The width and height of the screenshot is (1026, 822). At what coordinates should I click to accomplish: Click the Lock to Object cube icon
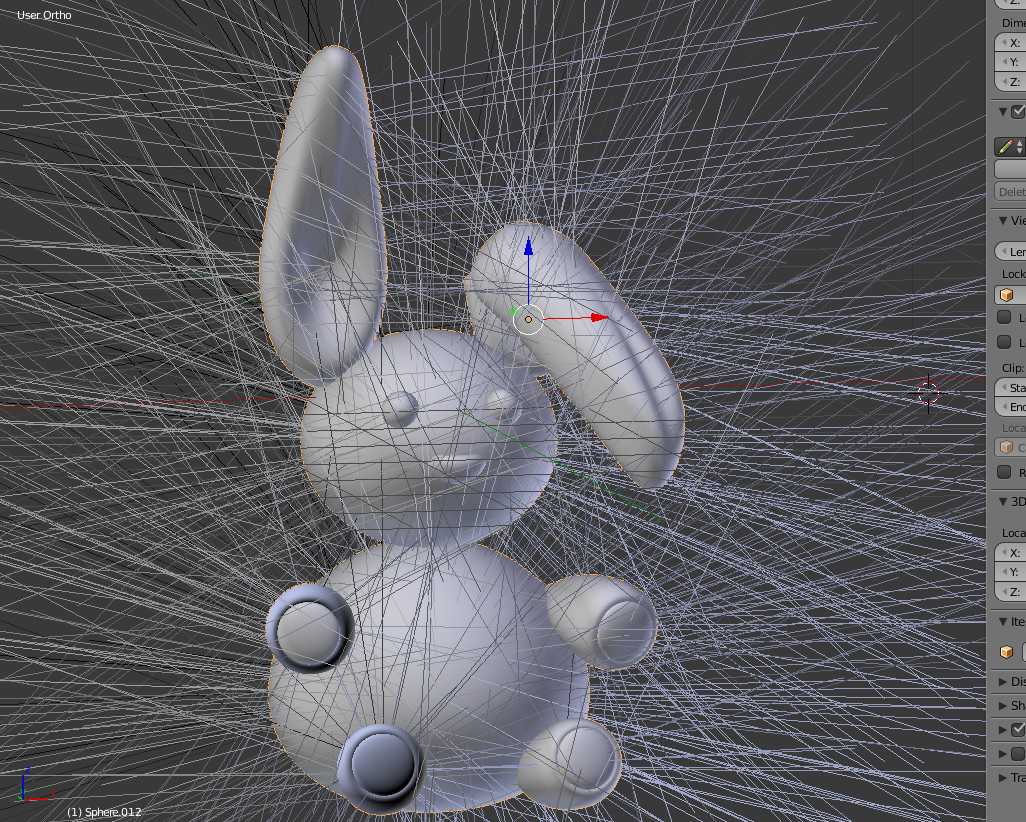click(x=1006, y=295)
